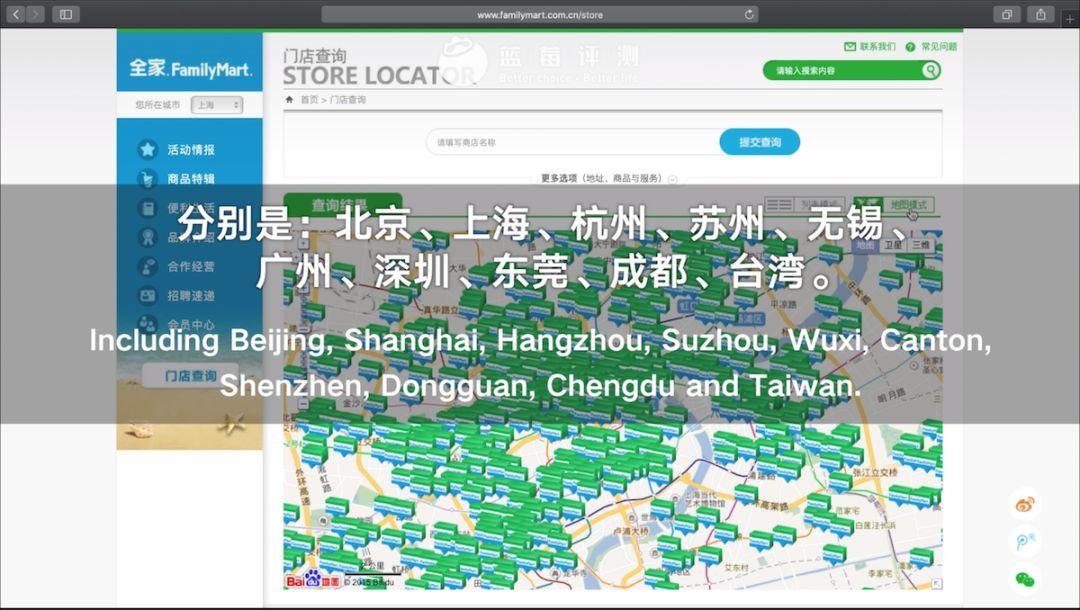Viewport: 1080px width, 610px height.
Task: Expand 更多选项 (地址、商品与服务)
Action: (609, 178)
